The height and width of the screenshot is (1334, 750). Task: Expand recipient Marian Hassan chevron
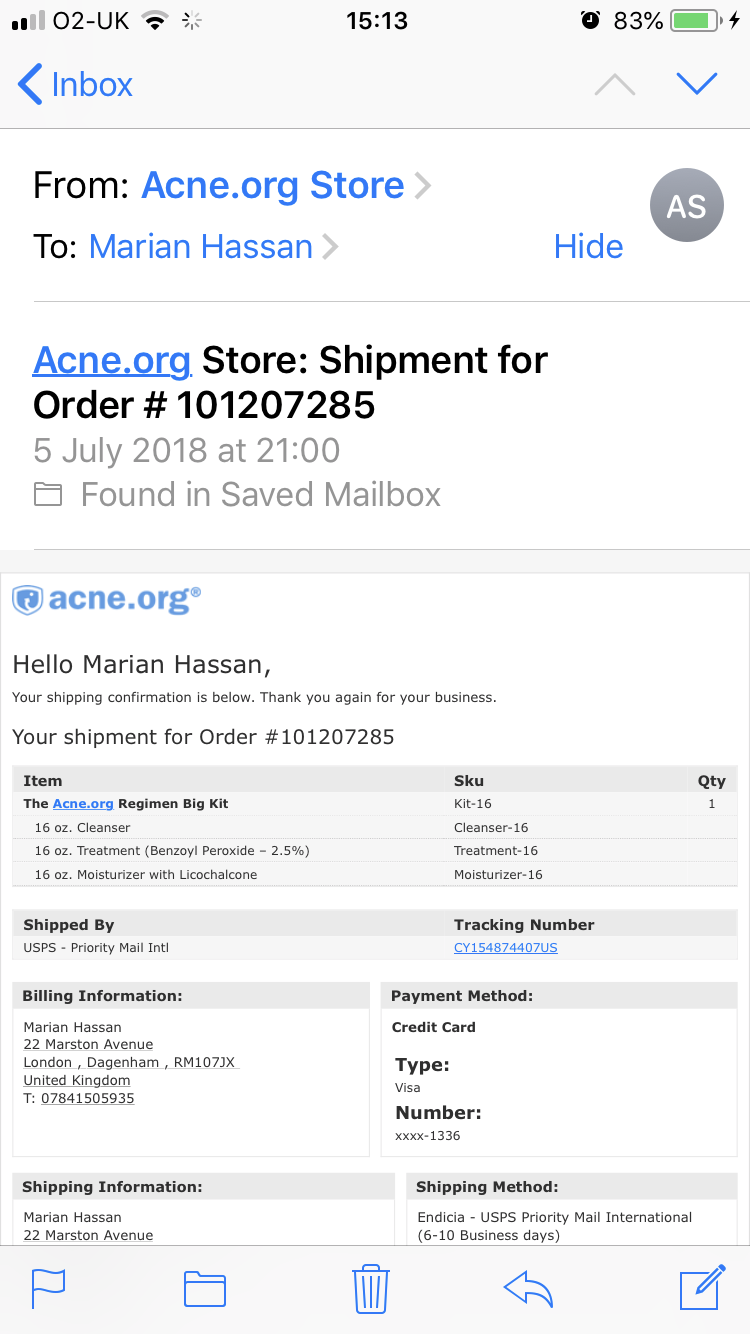click(329, 247)
